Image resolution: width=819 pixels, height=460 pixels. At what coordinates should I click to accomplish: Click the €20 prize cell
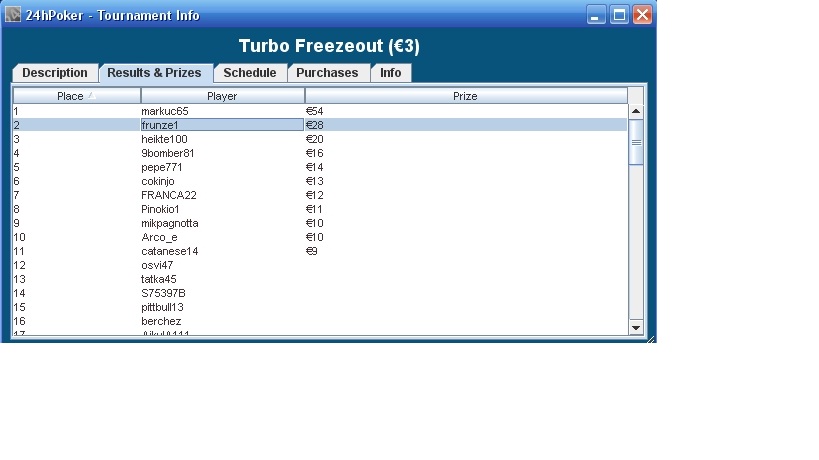click(x=314, y=139)
